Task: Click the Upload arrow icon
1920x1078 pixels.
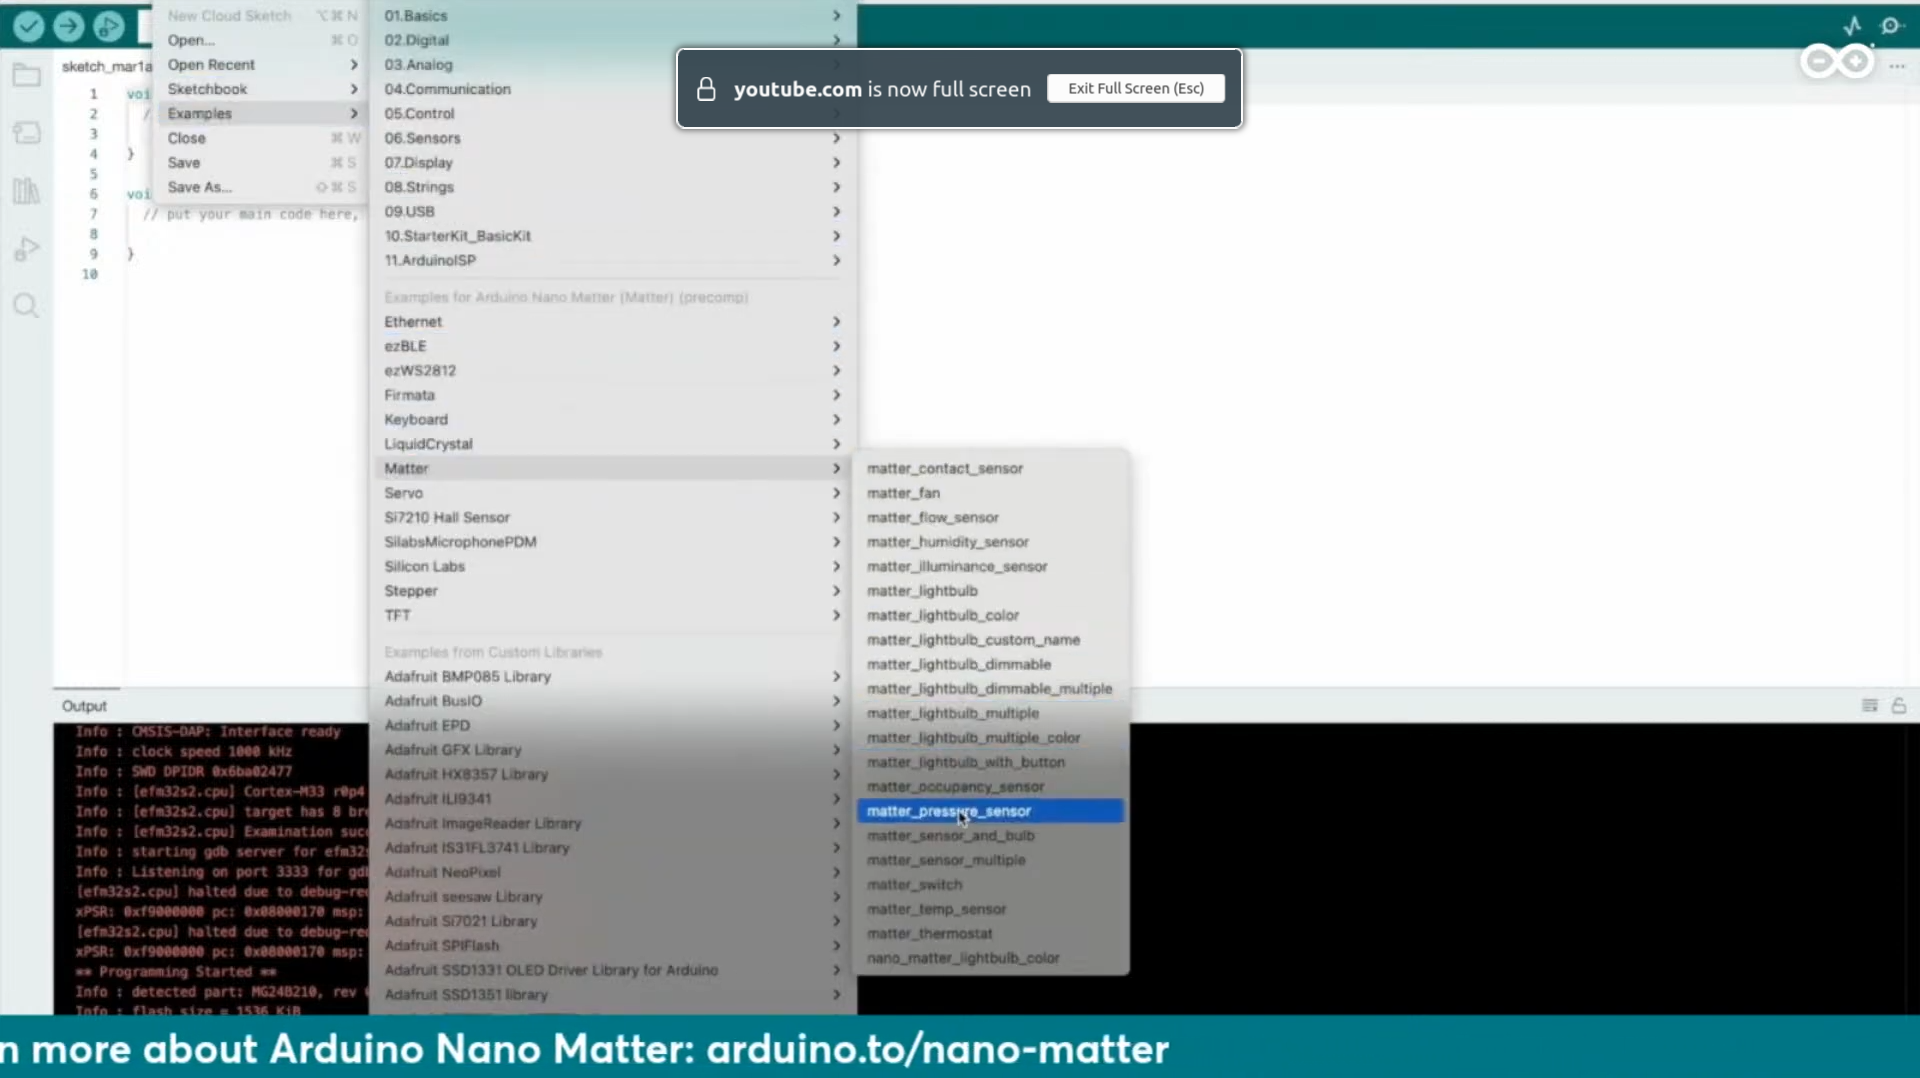Action: tap(69, 26)
